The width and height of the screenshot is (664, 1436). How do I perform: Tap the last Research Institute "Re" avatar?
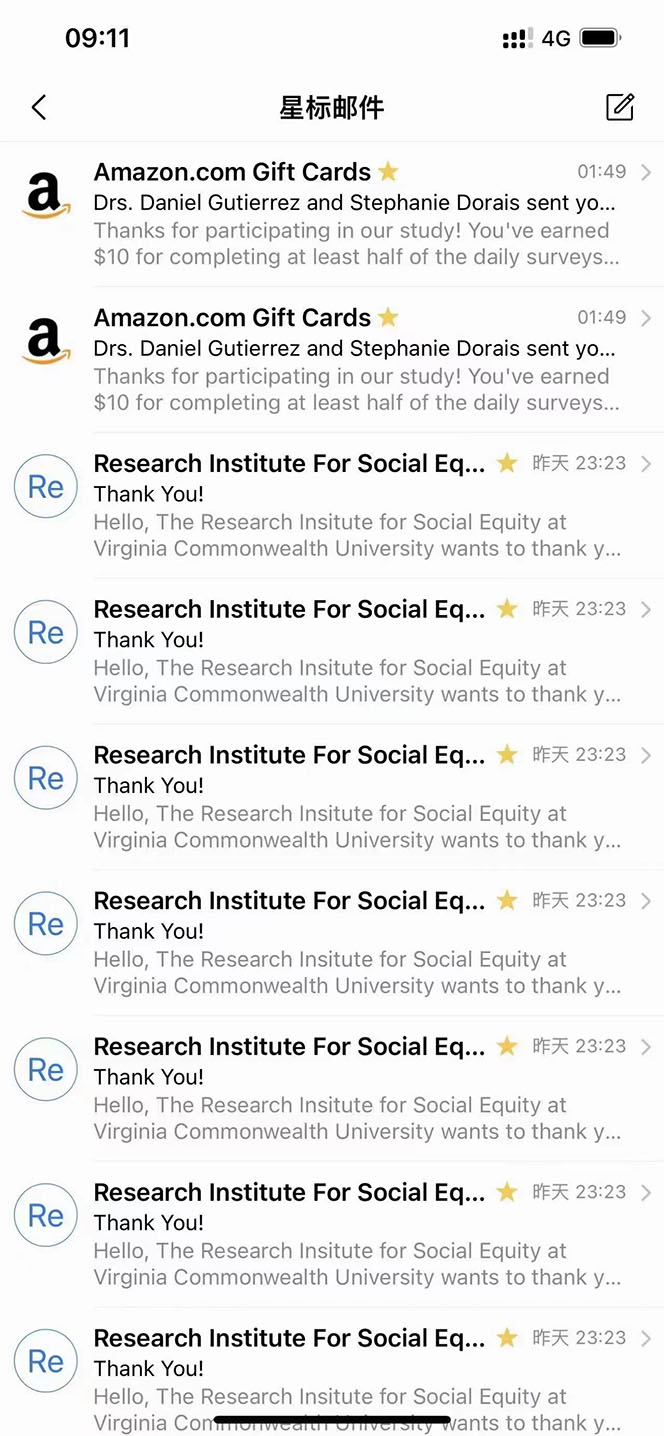coord(46,1361)
